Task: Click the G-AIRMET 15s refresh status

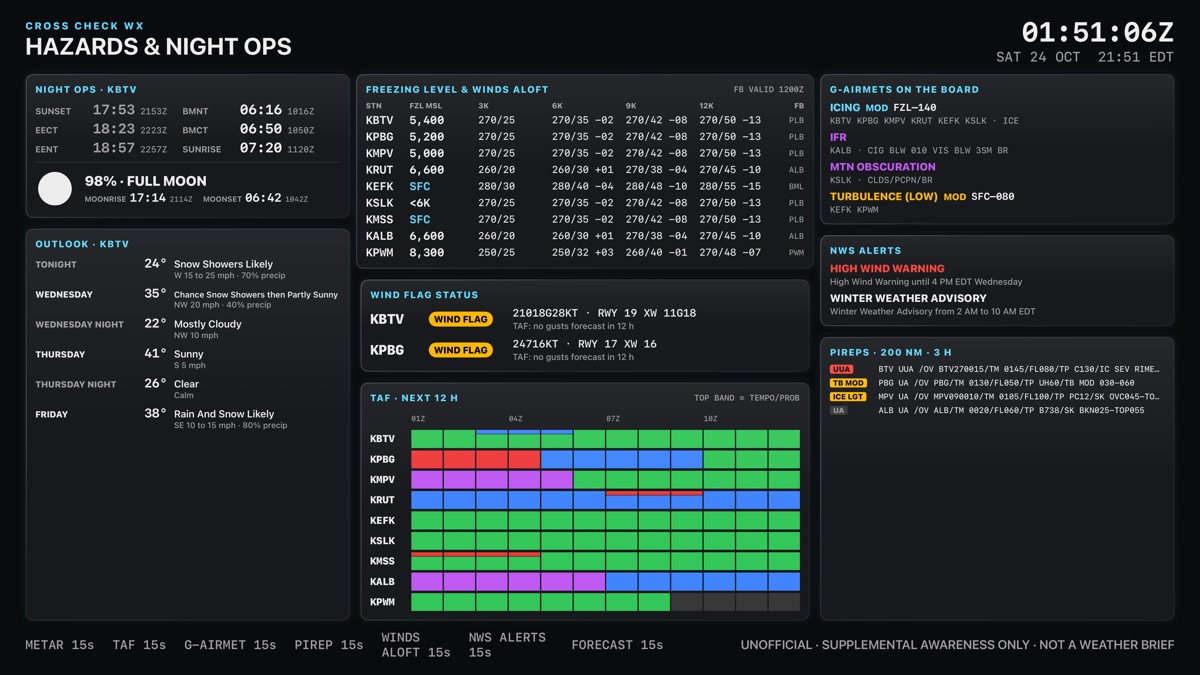Action: tap(230, 645)
